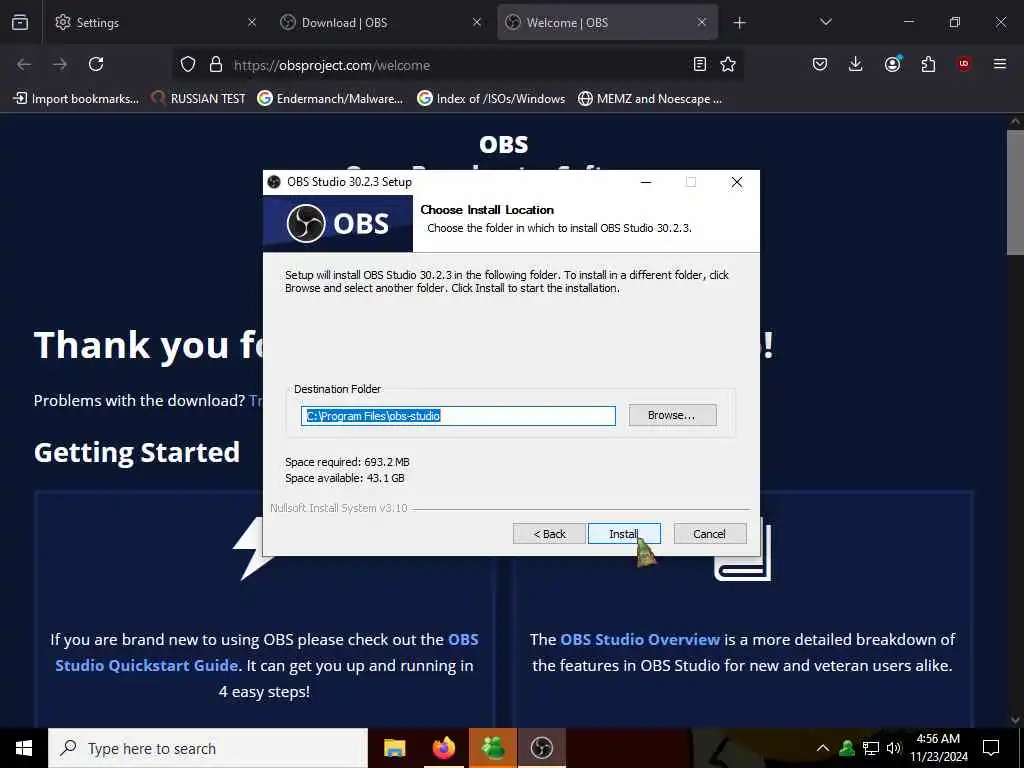This screenshot has width=1024, height=768.
Task: Open the tracking protection shield icon
Action: tap(188, 64)
